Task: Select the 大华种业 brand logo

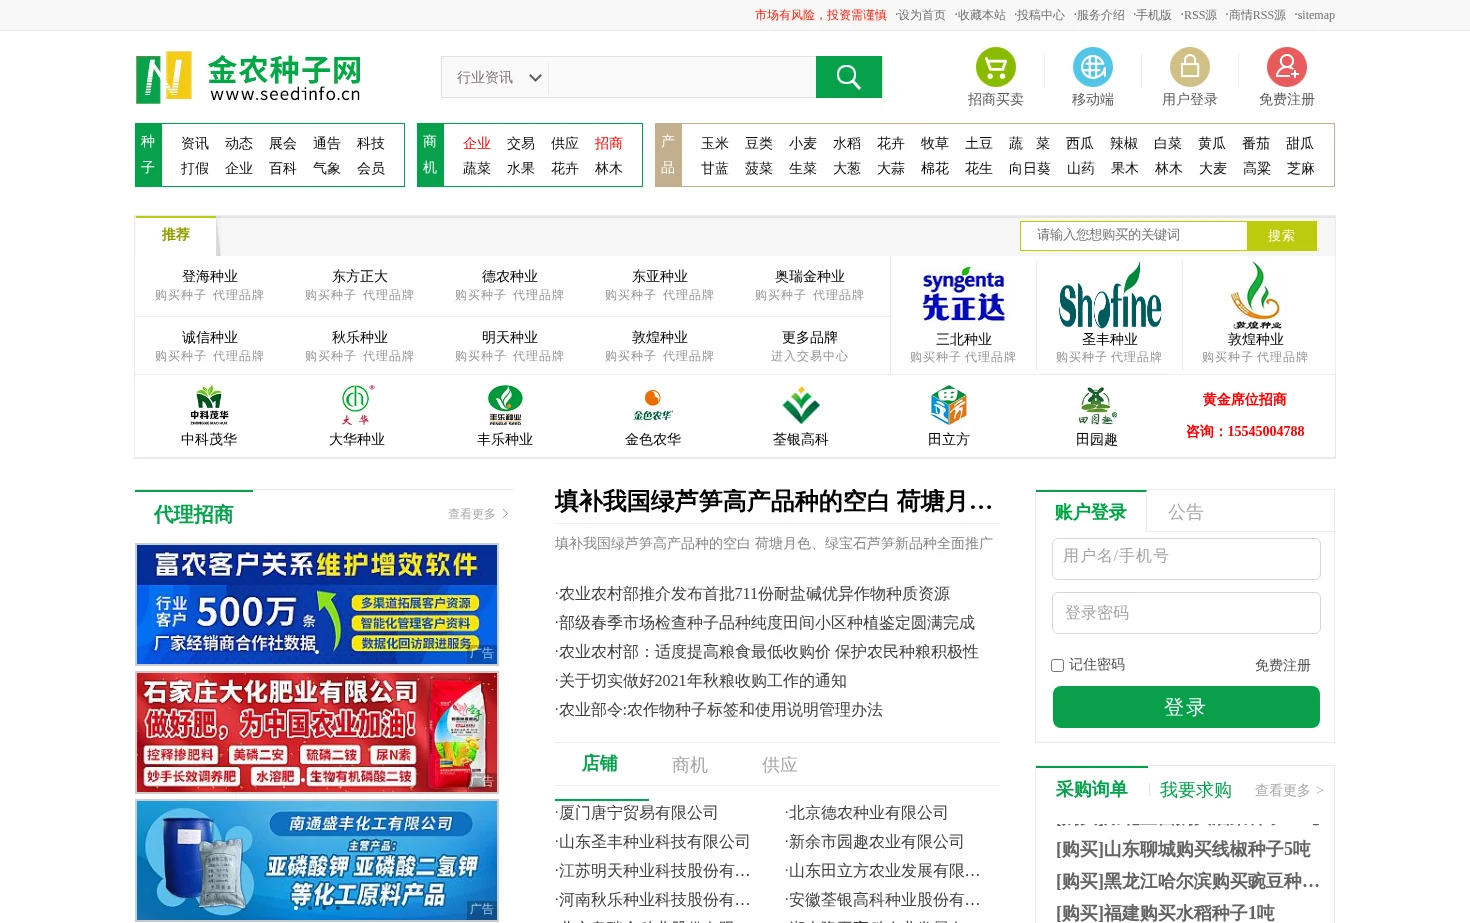Action: click(x=357, y=406)
